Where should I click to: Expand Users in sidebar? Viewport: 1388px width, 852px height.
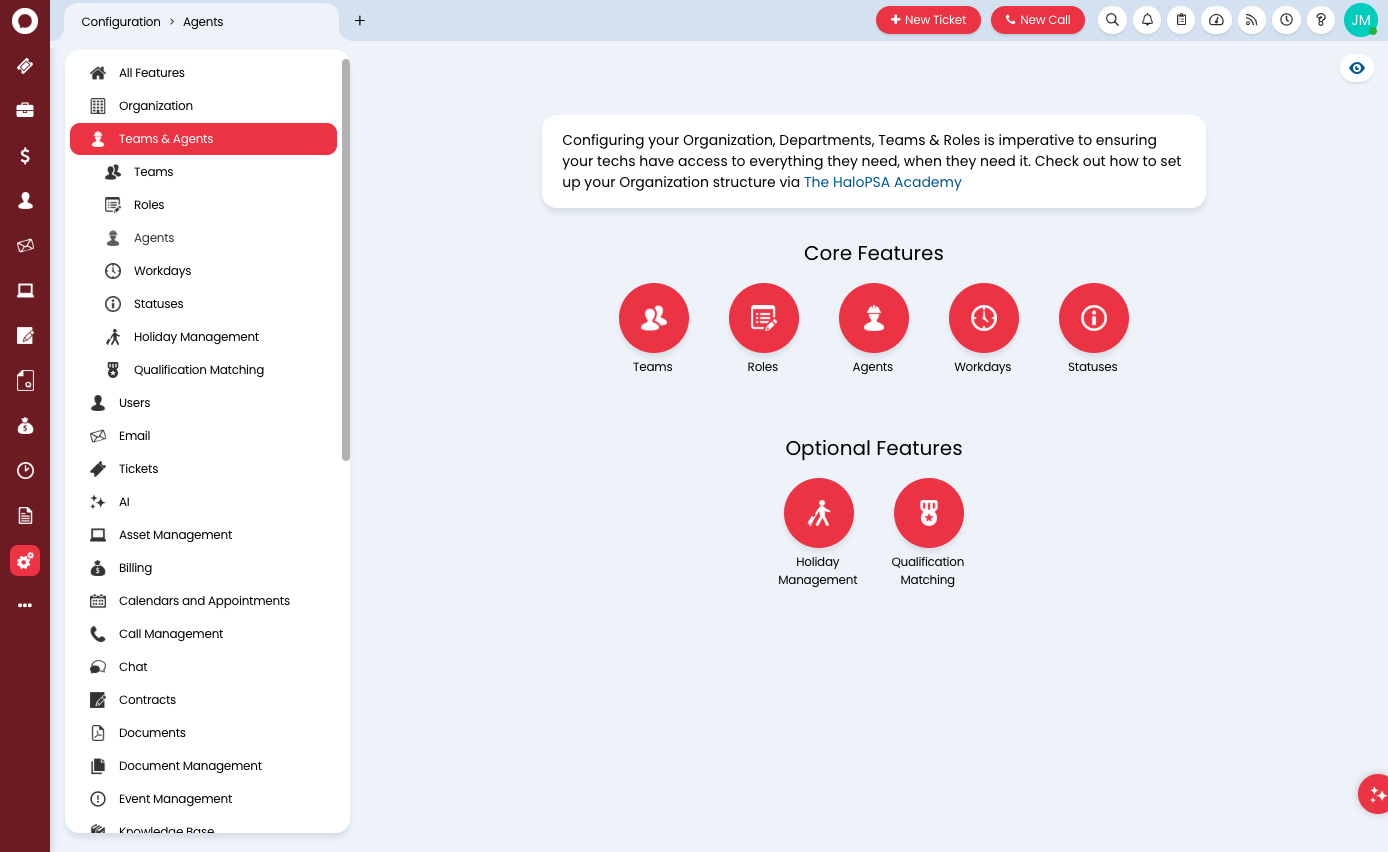pyautogui.click(x=203, y=403)
